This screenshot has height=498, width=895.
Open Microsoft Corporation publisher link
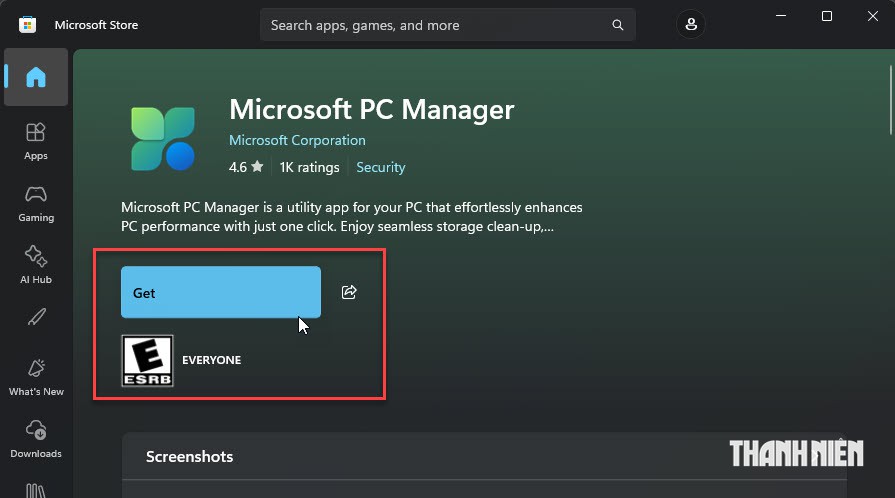click(297, 140)
